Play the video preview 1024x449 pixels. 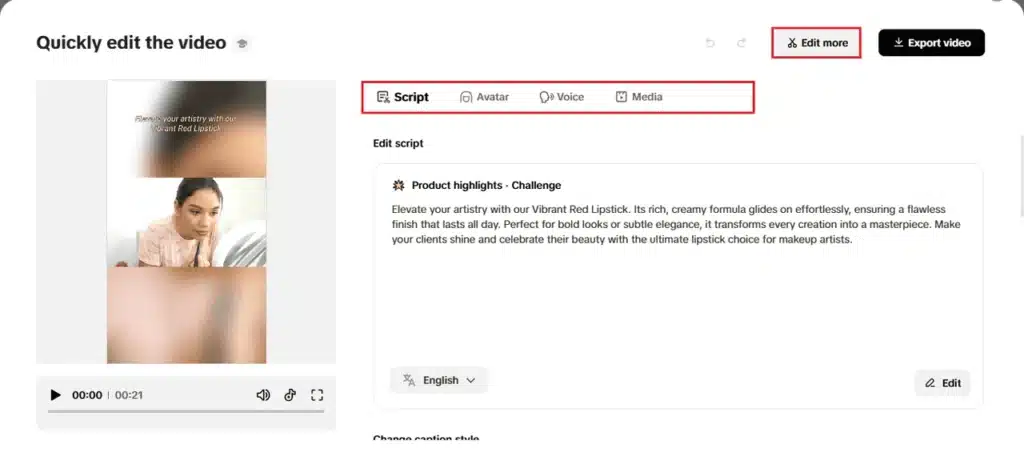pyautogui.click(x=55, y=395)
